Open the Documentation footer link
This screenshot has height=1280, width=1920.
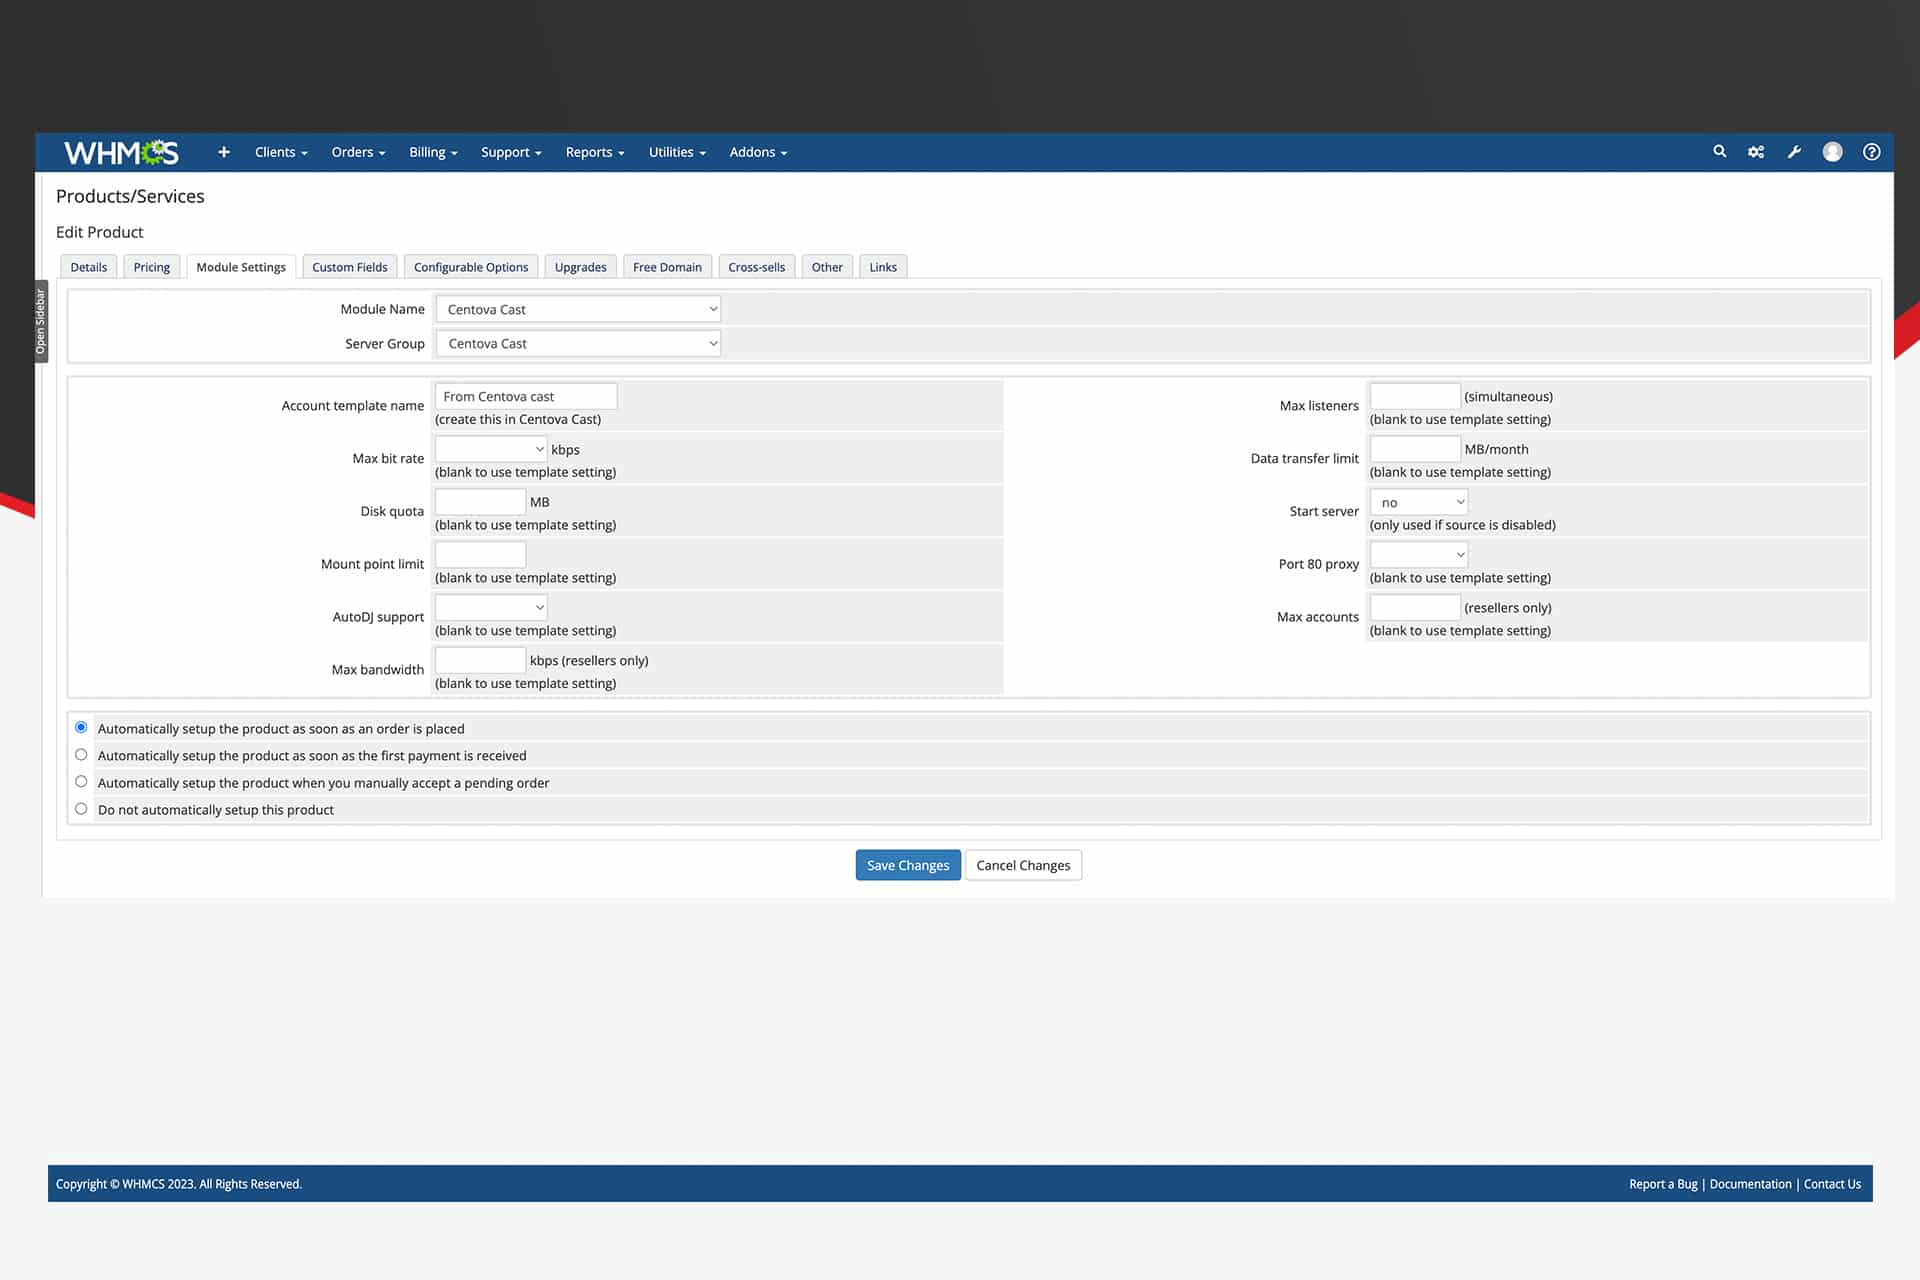pyautogui.click(x=1751, y=1184)
